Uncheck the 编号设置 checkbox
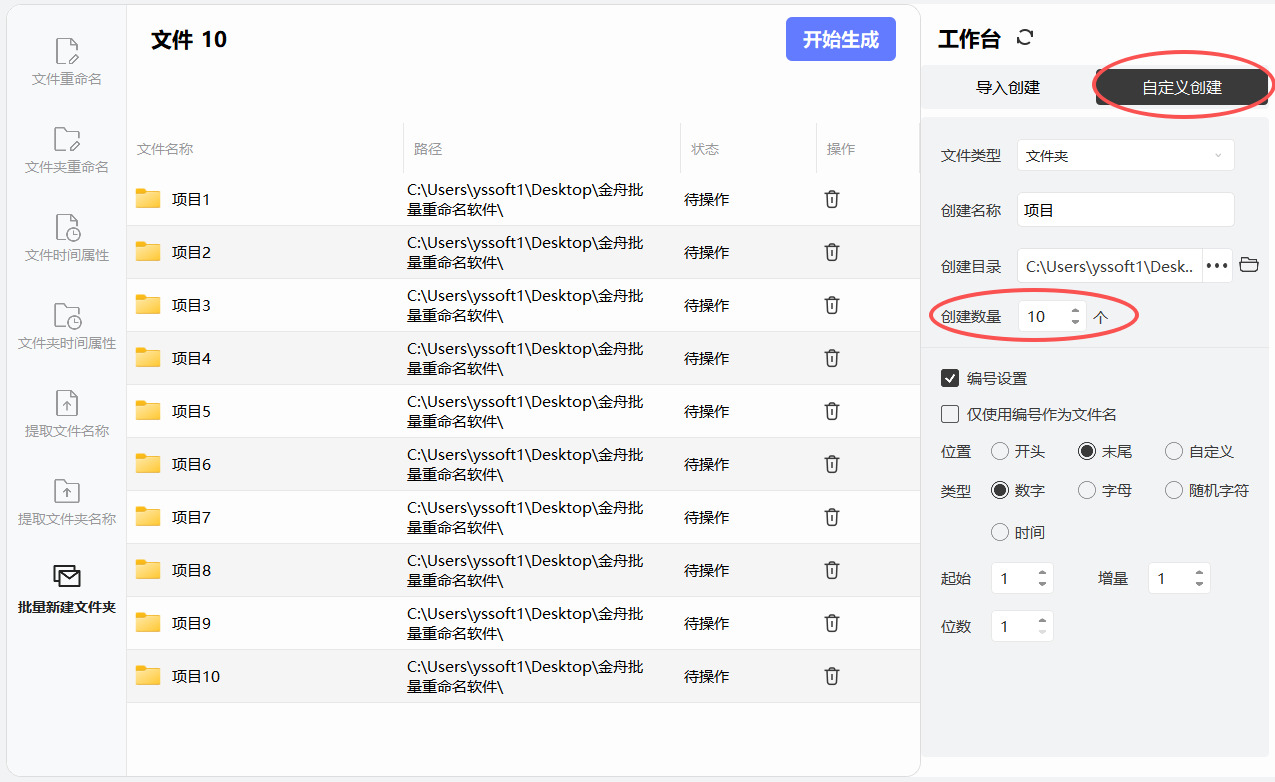This screenshot has width=1275, height=782. click(x=950, y=378)
